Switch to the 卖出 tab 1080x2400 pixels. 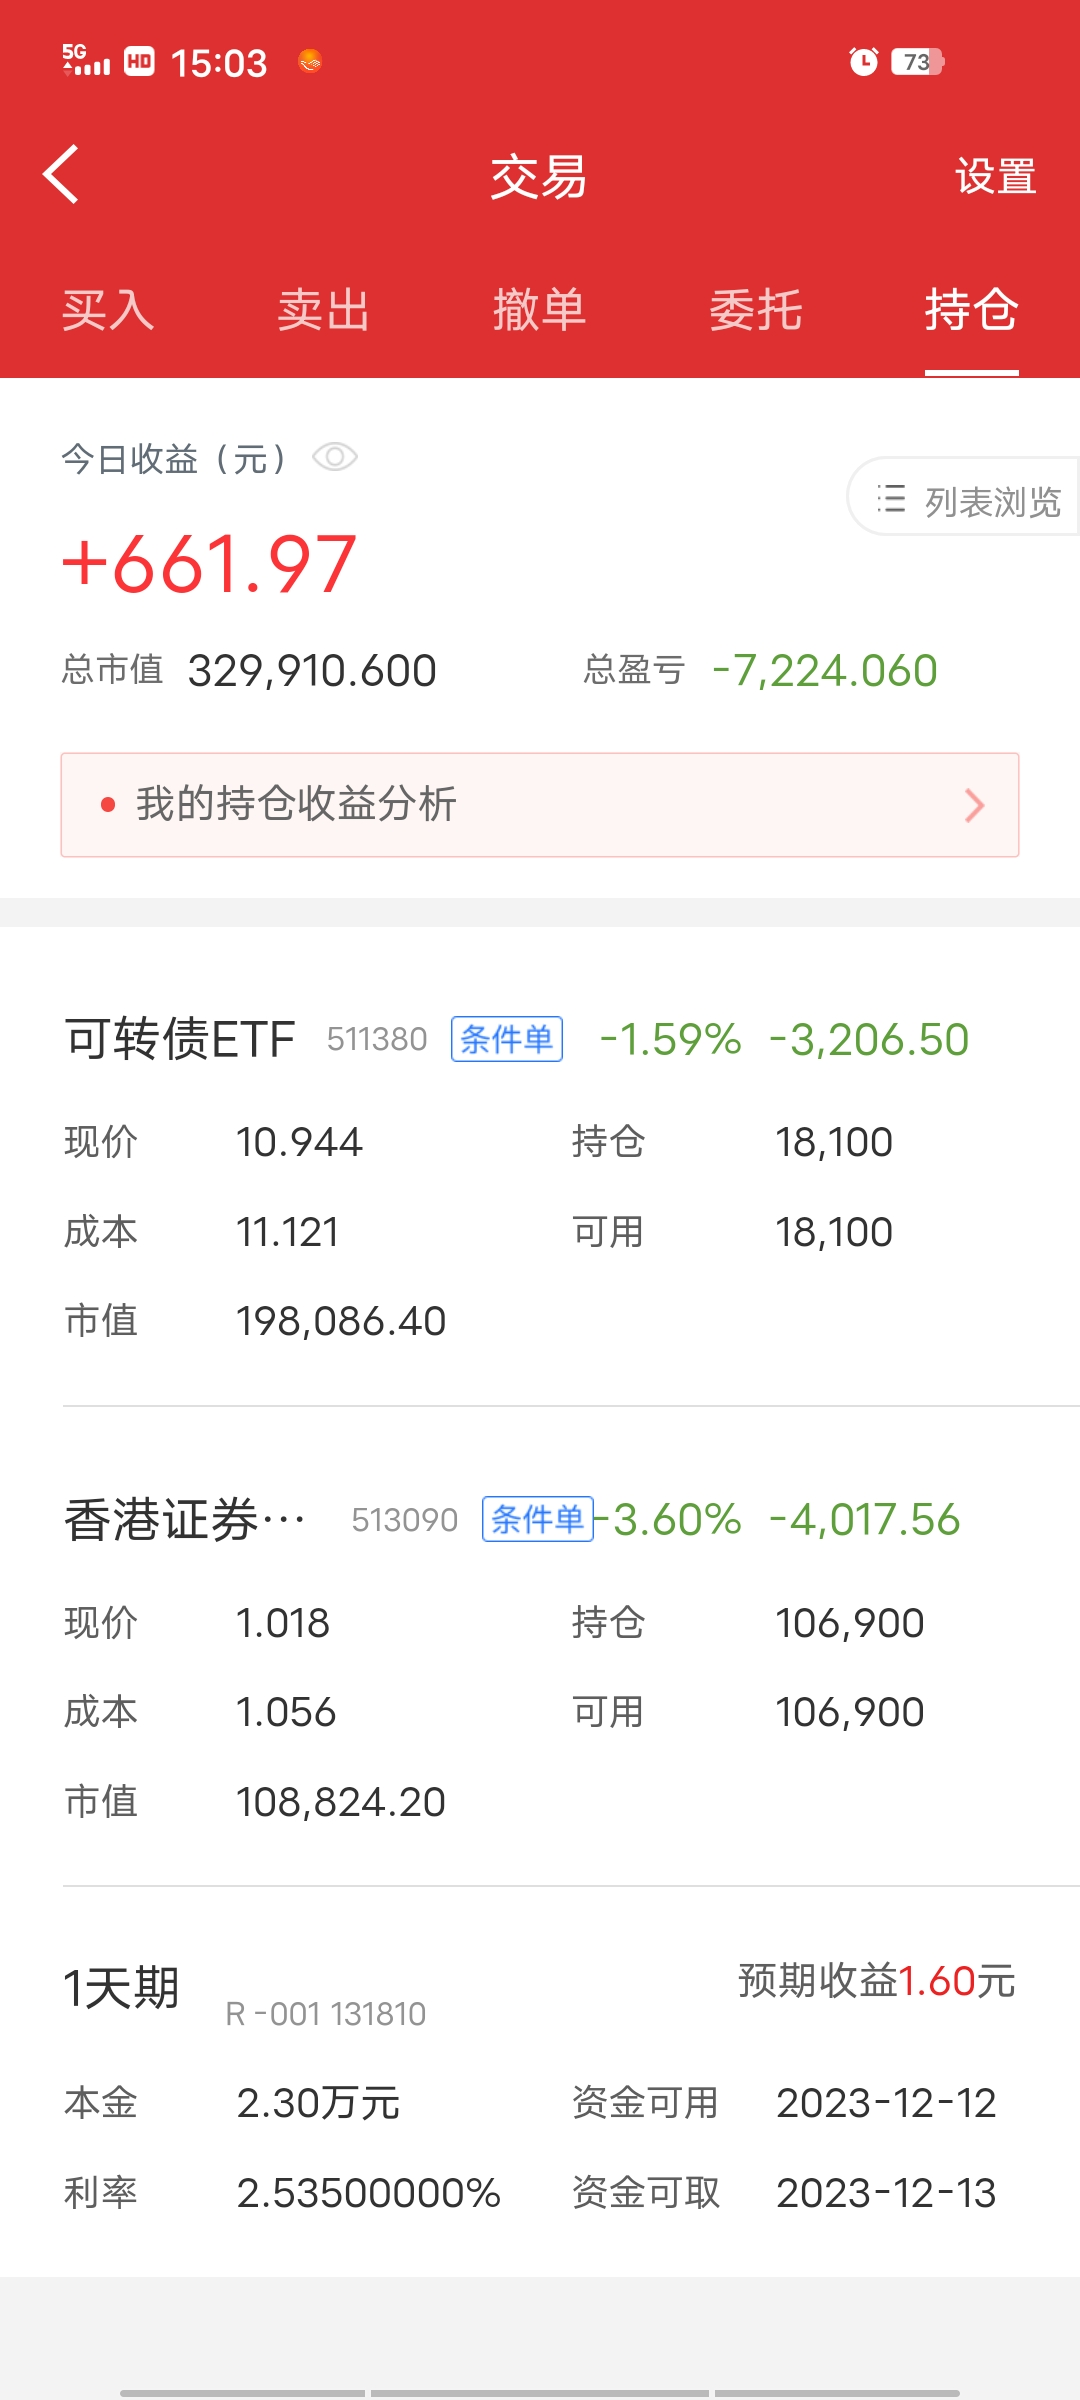point(324,310)
